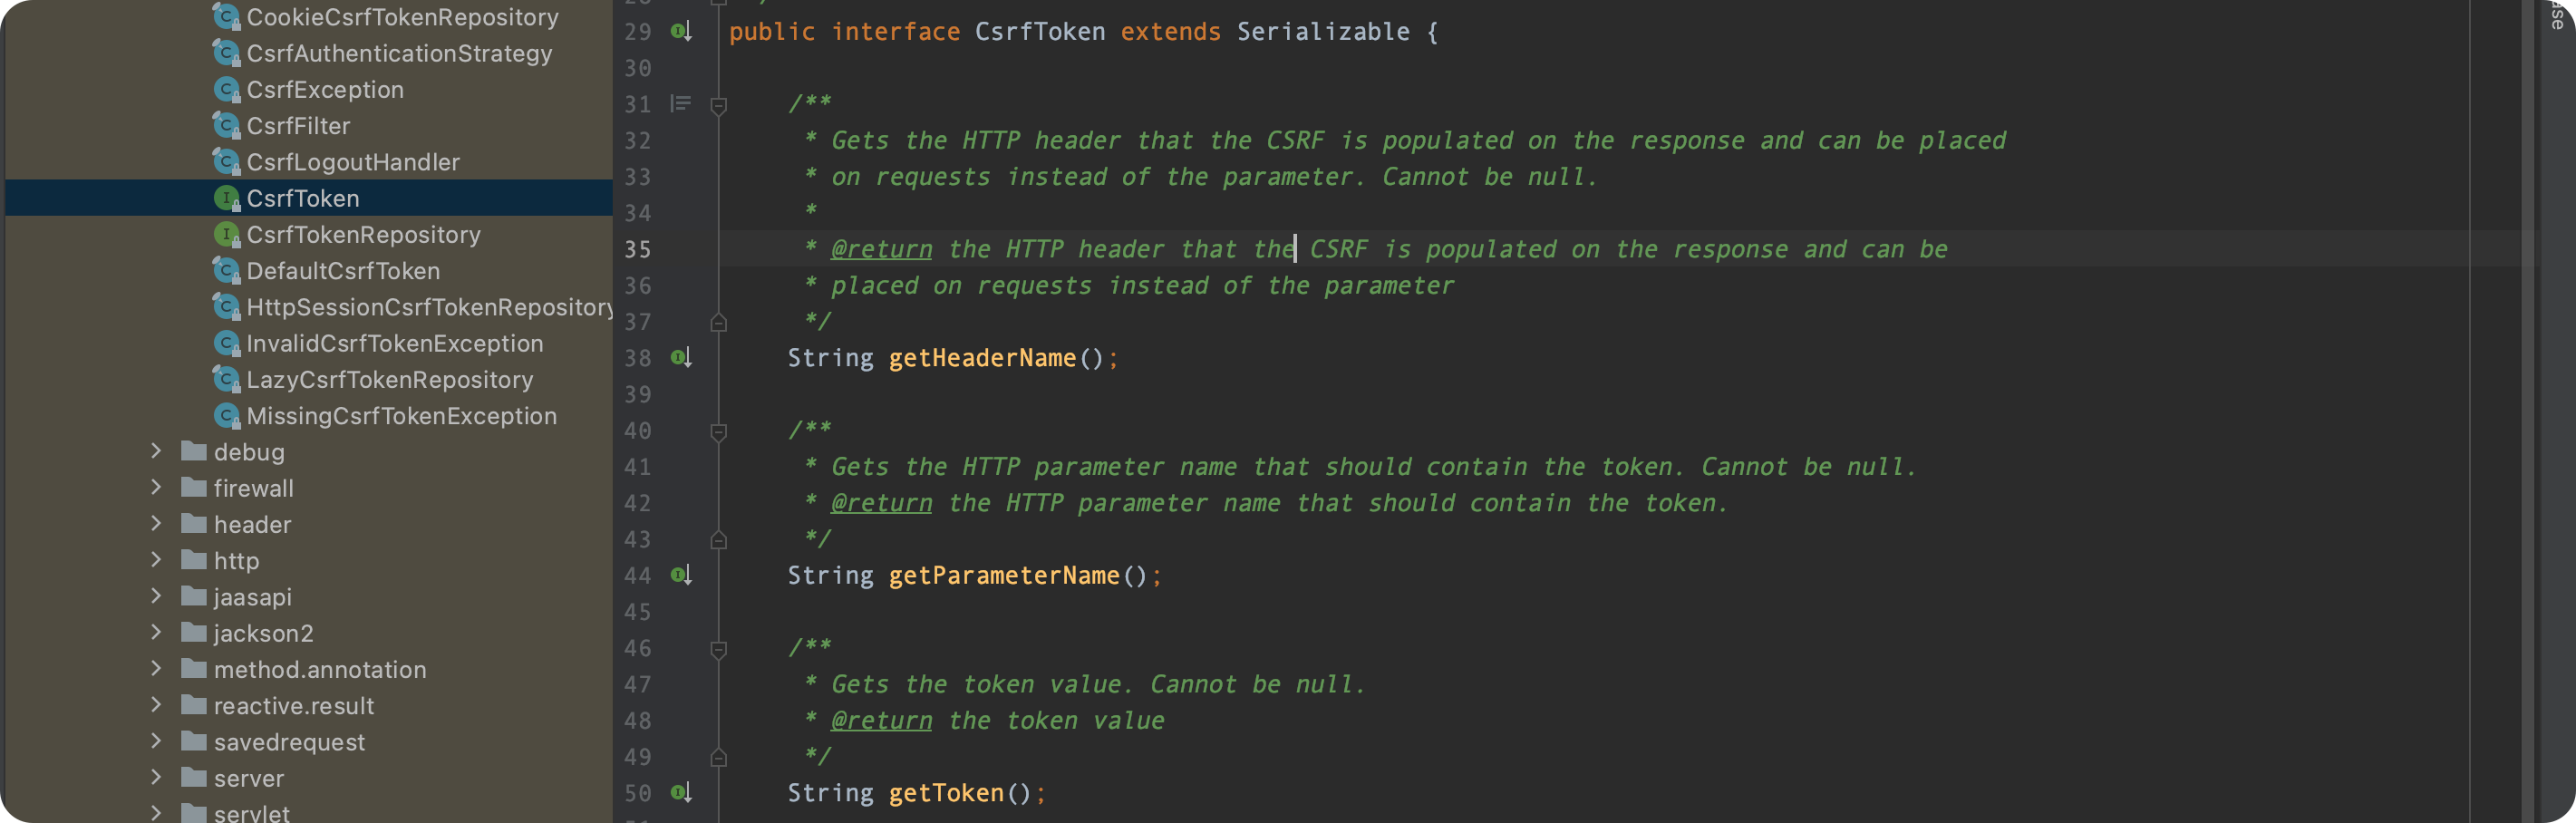Click the @return tag on line 42
2576x823 pixels.
pyautogui.click(x=881, y=503)
